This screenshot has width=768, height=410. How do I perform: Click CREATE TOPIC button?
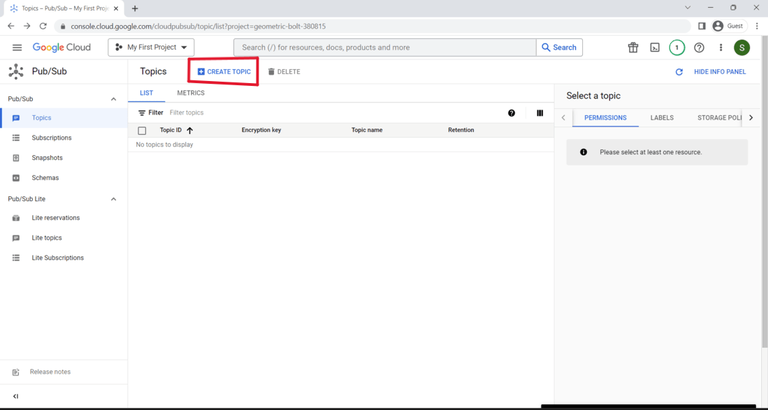(224, 72)
